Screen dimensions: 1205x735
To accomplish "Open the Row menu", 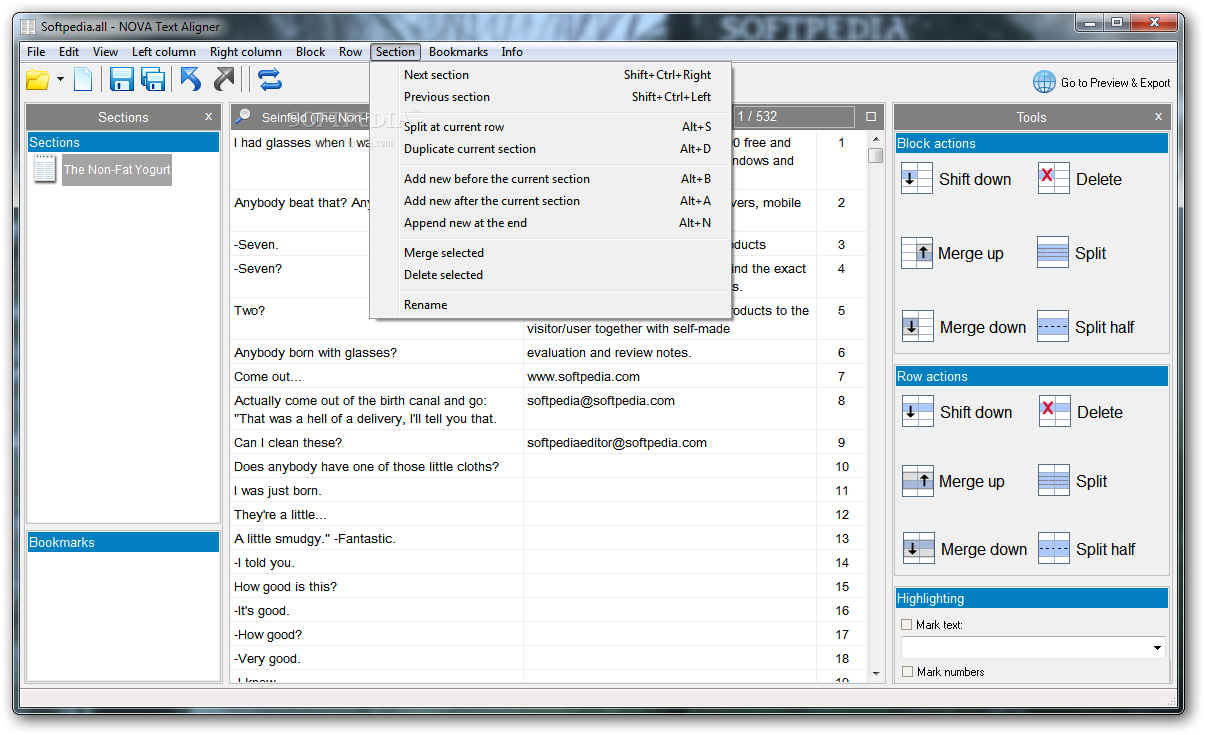I will coord(350,52).
